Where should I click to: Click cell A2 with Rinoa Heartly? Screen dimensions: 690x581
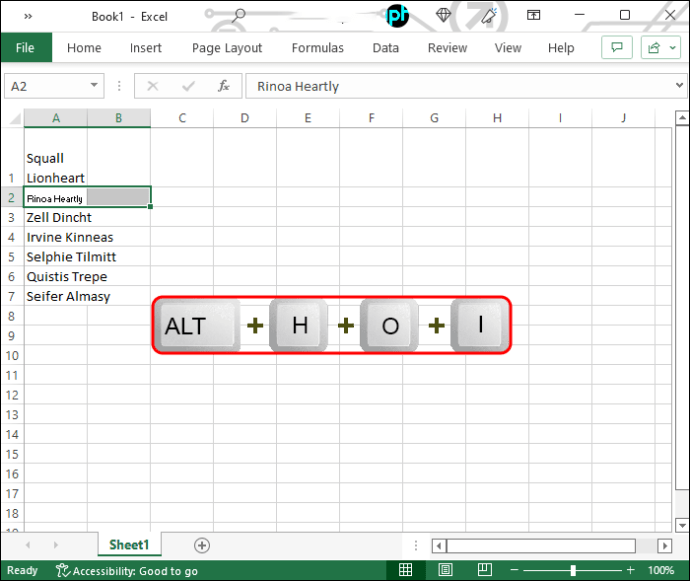[x=56, y=197]
